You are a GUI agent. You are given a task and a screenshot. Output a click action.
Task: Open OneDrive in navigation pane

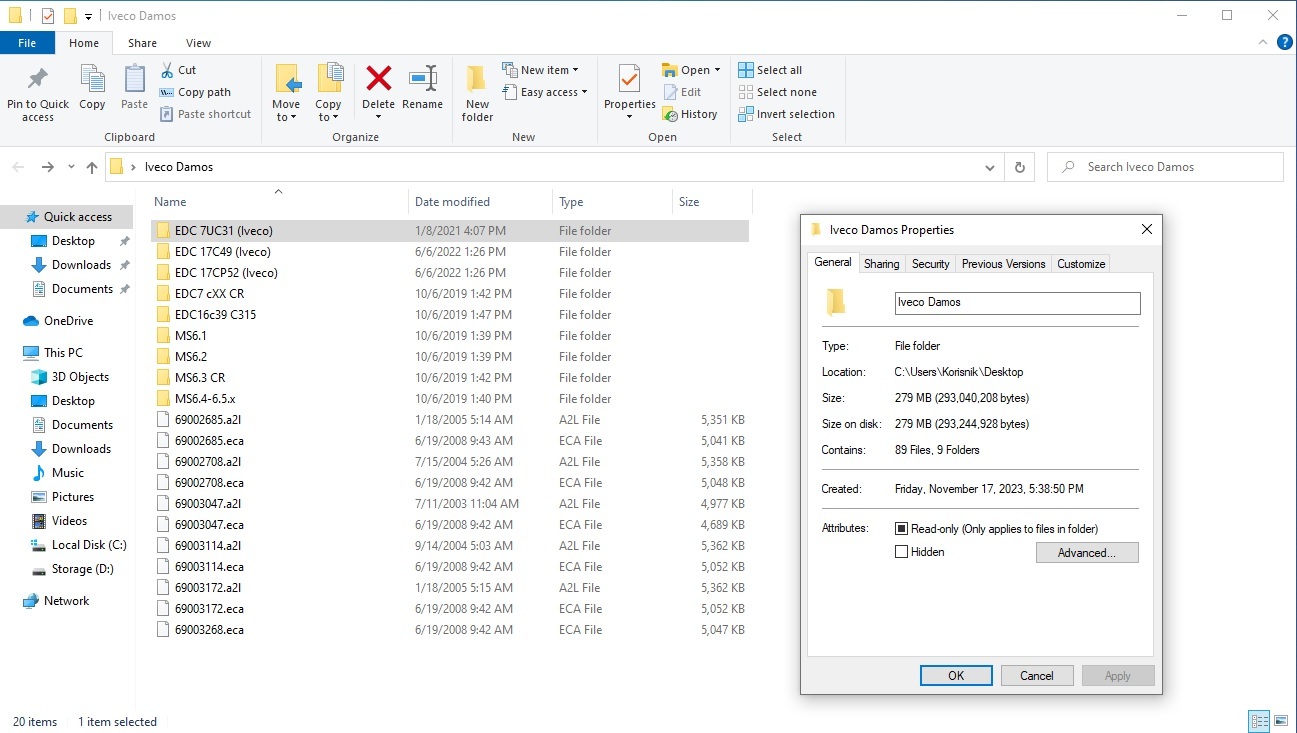68,321
